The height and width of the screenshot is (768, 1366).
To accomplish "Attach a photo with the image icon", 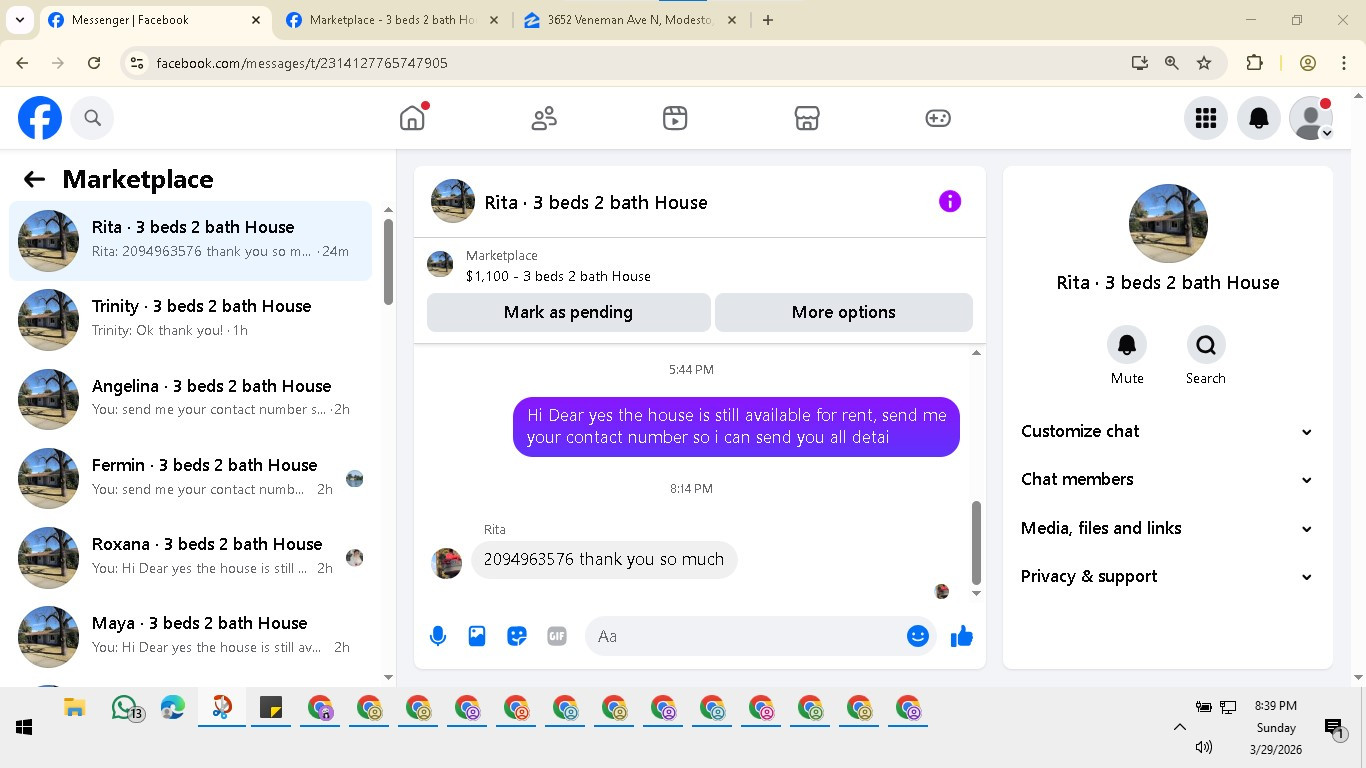I will coord(477,636).
